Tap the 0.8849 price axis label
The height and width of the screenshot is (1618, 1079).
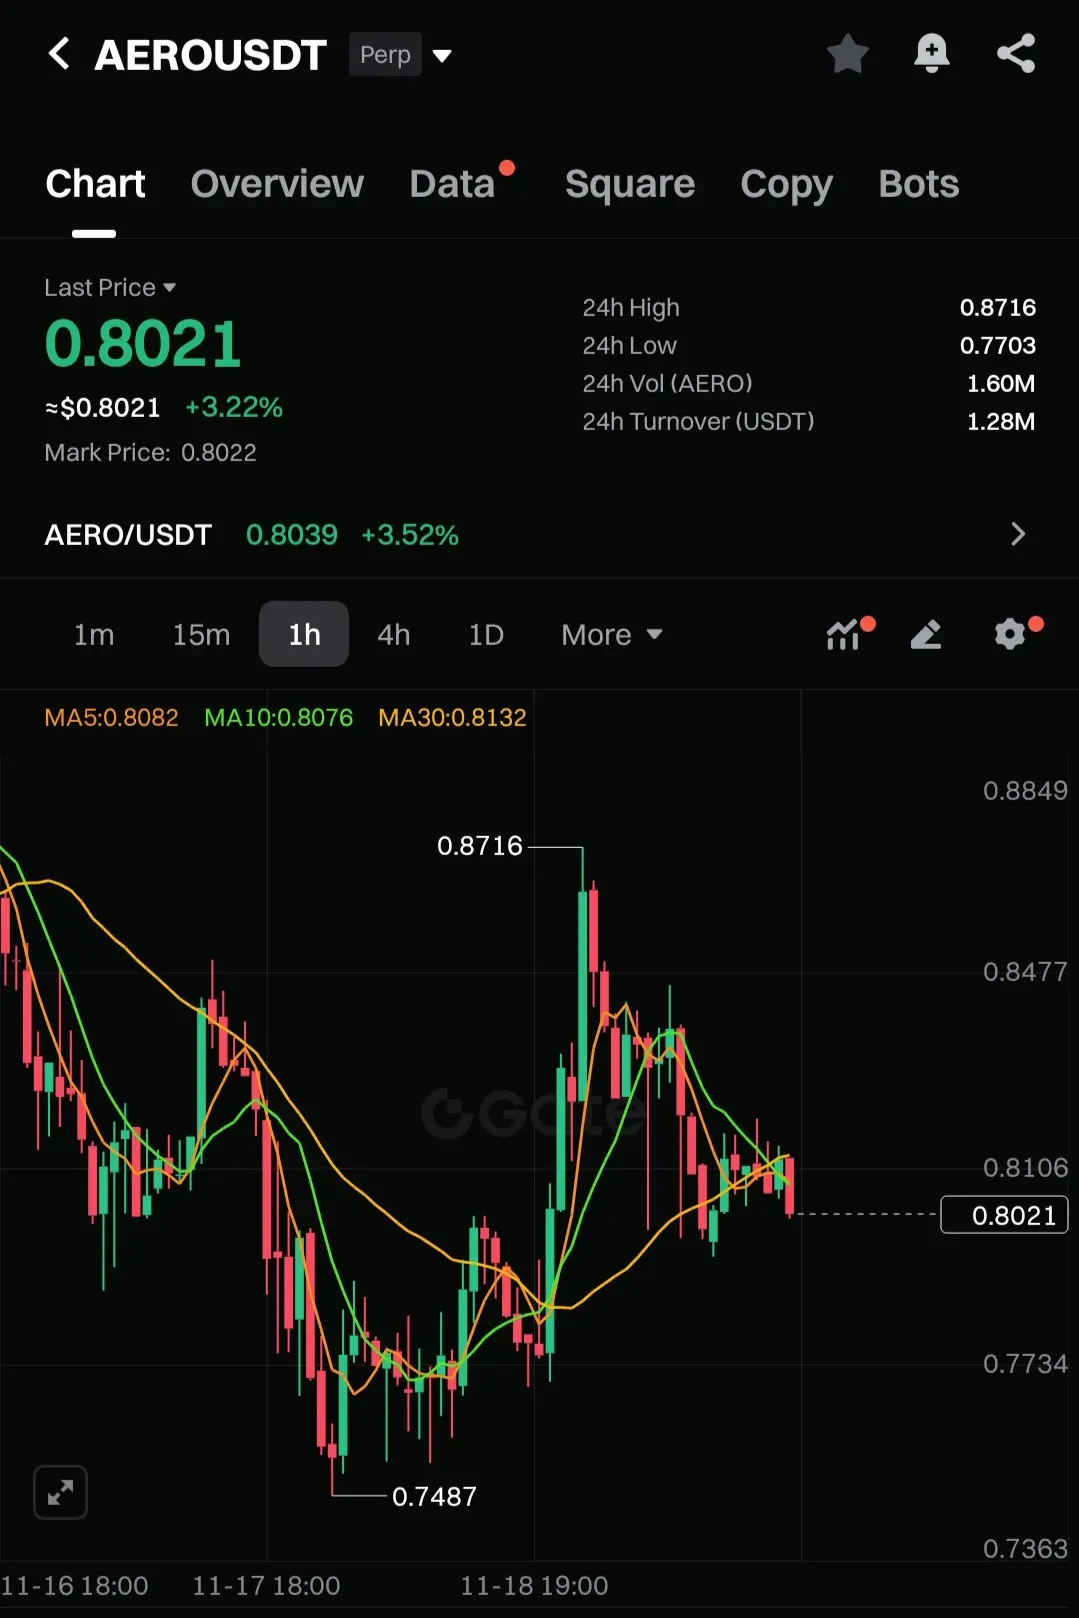(1025, 791)
